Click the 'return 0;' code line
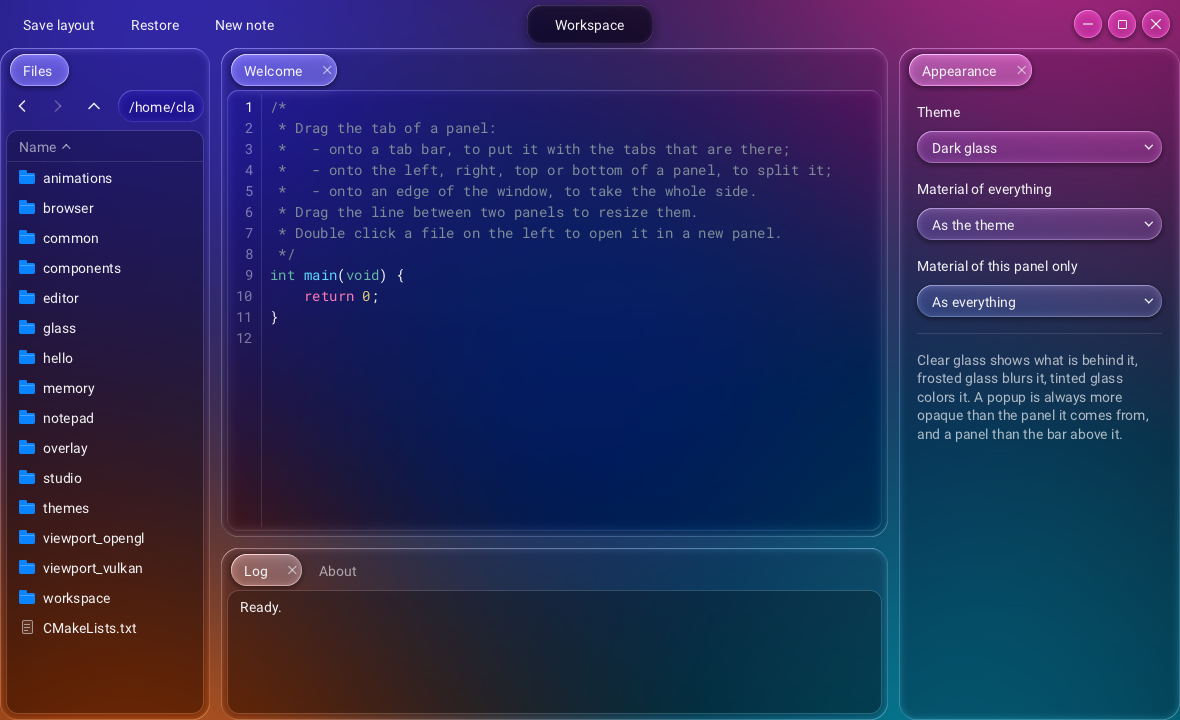This screenshot has width=1180, height=720. 341,296
